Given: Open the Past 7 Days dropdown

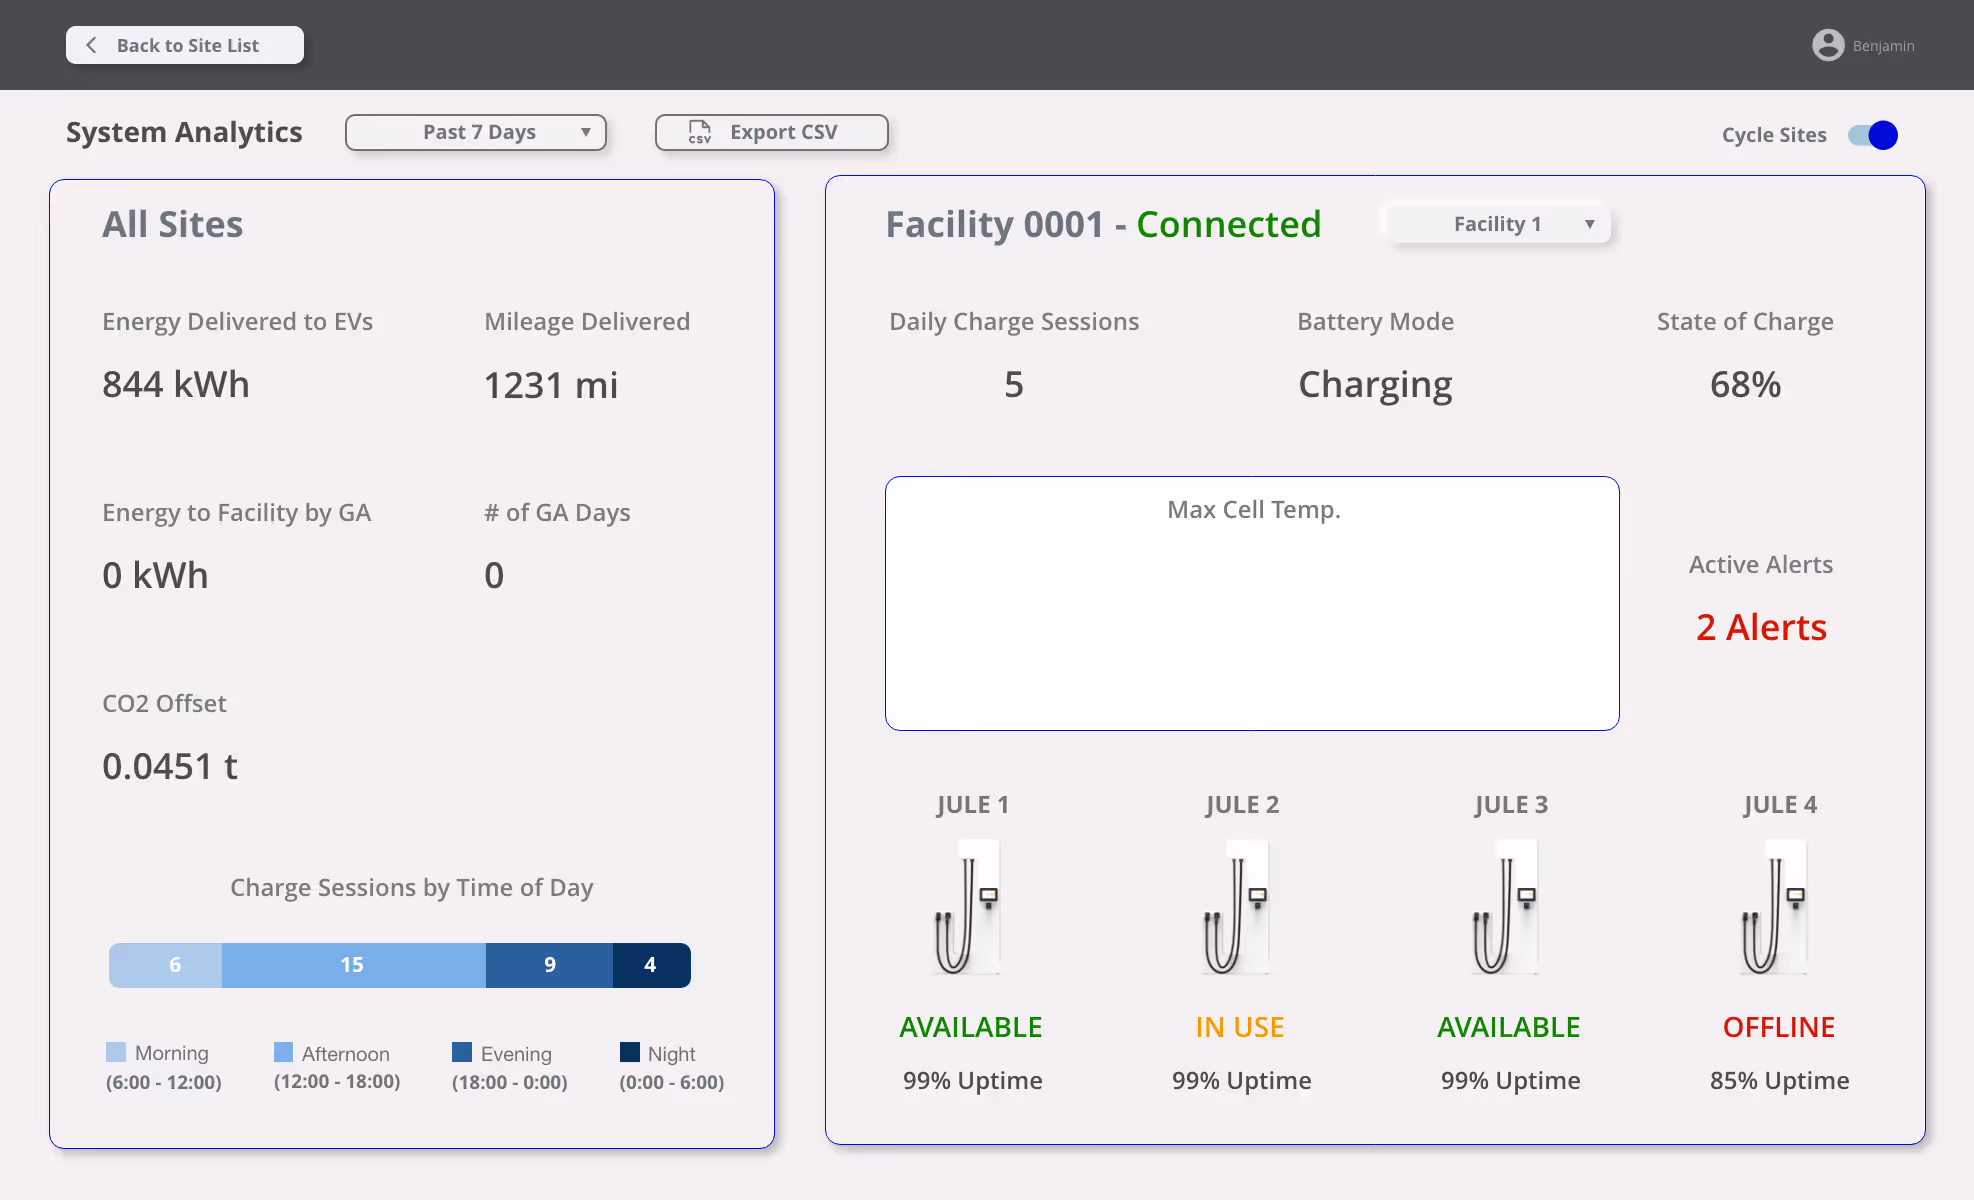Looking at the screenshot, I should click(476, 132).
